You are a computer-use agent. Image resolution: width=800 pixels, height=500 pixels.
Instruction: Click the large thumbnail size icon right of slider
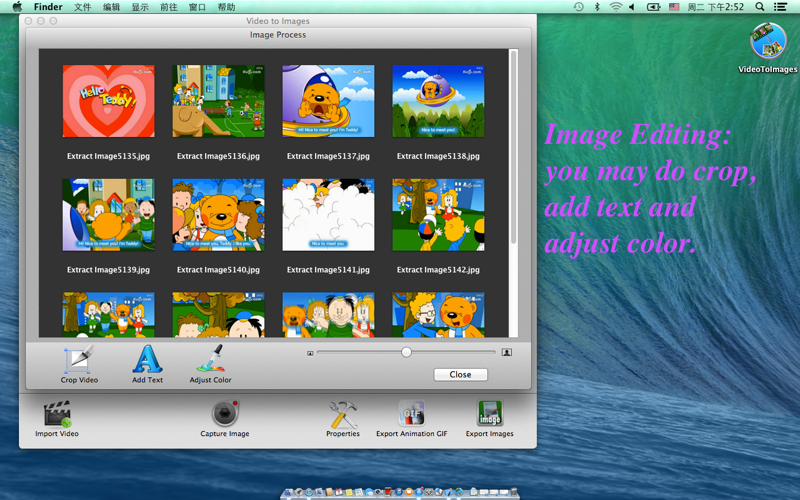coord(507,353)
